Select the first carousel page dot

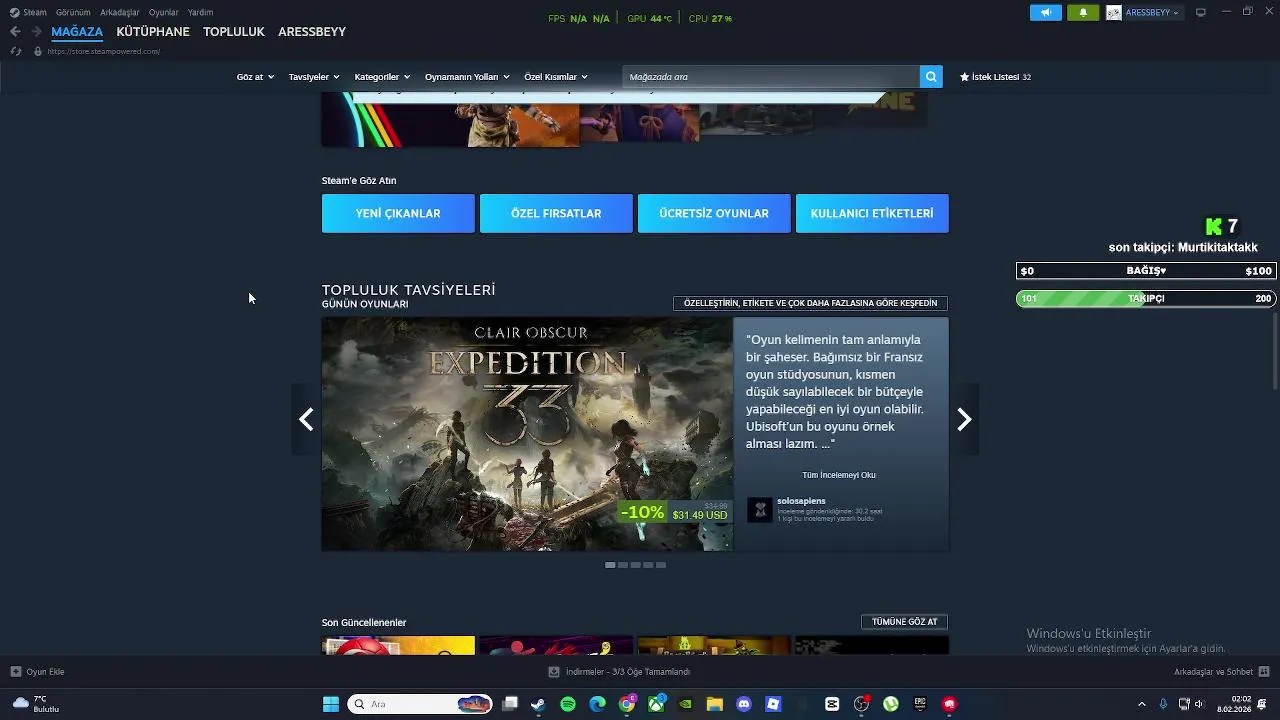coord(610,565)
